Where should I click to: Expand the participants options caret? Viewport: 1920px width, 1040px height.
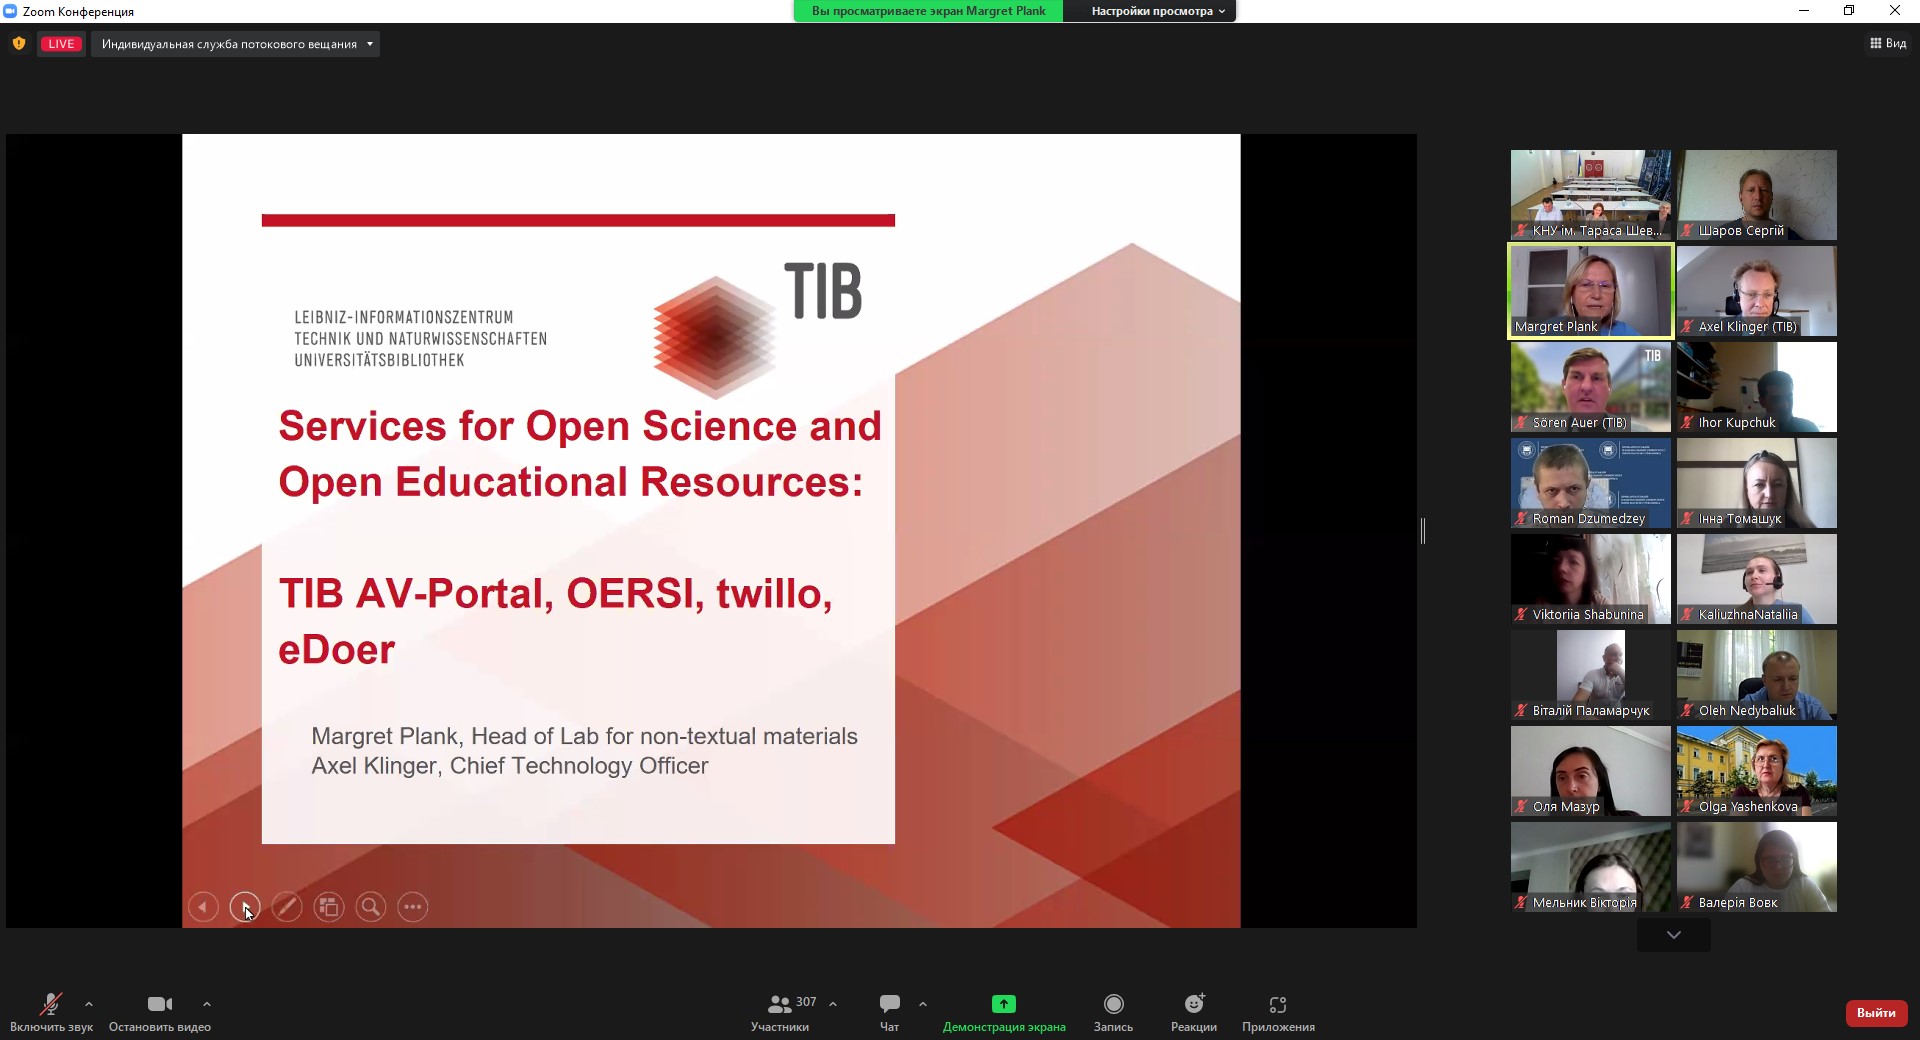pyautogui.click(x=833, y=1004)
